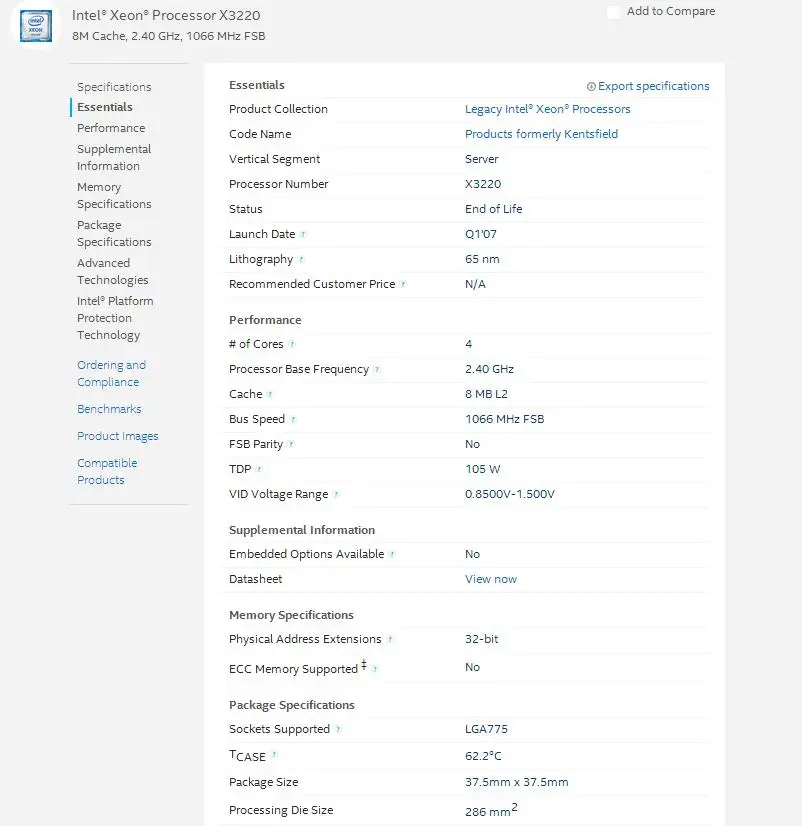The image size is (802, 826).
Task: Show Recommended Customer Price help tooltip
Action: pyautogui.click(x=404, y=284)
